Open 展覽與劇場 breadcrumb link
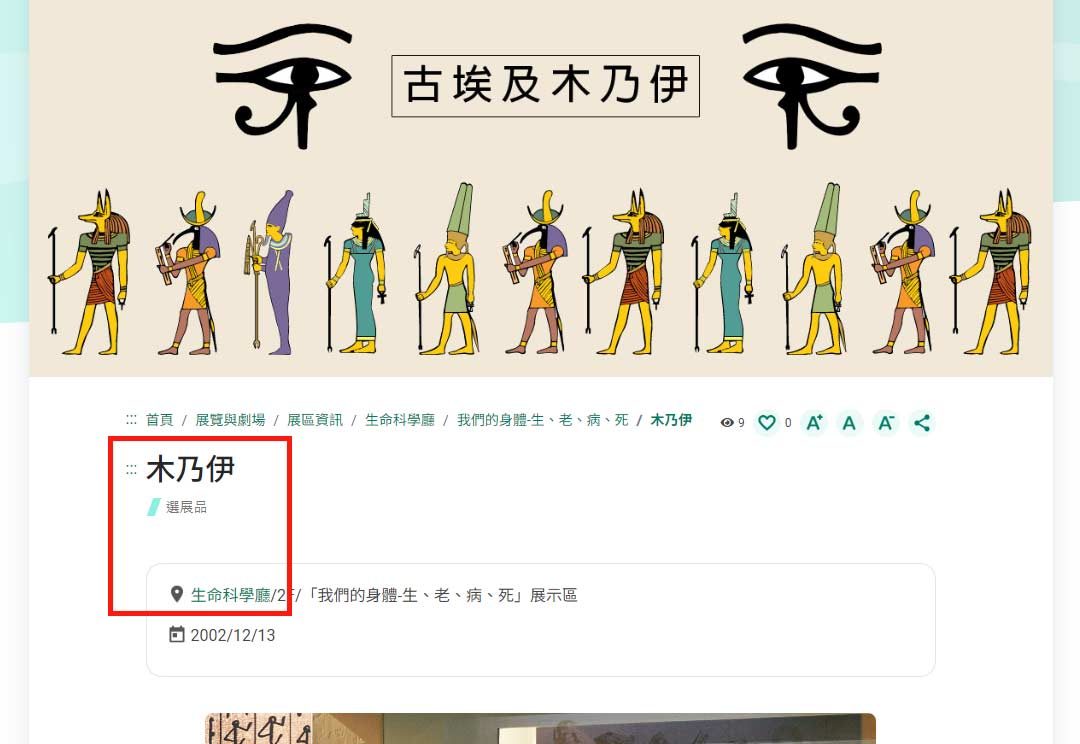The image size is (1080, 744). click(230, 420)
